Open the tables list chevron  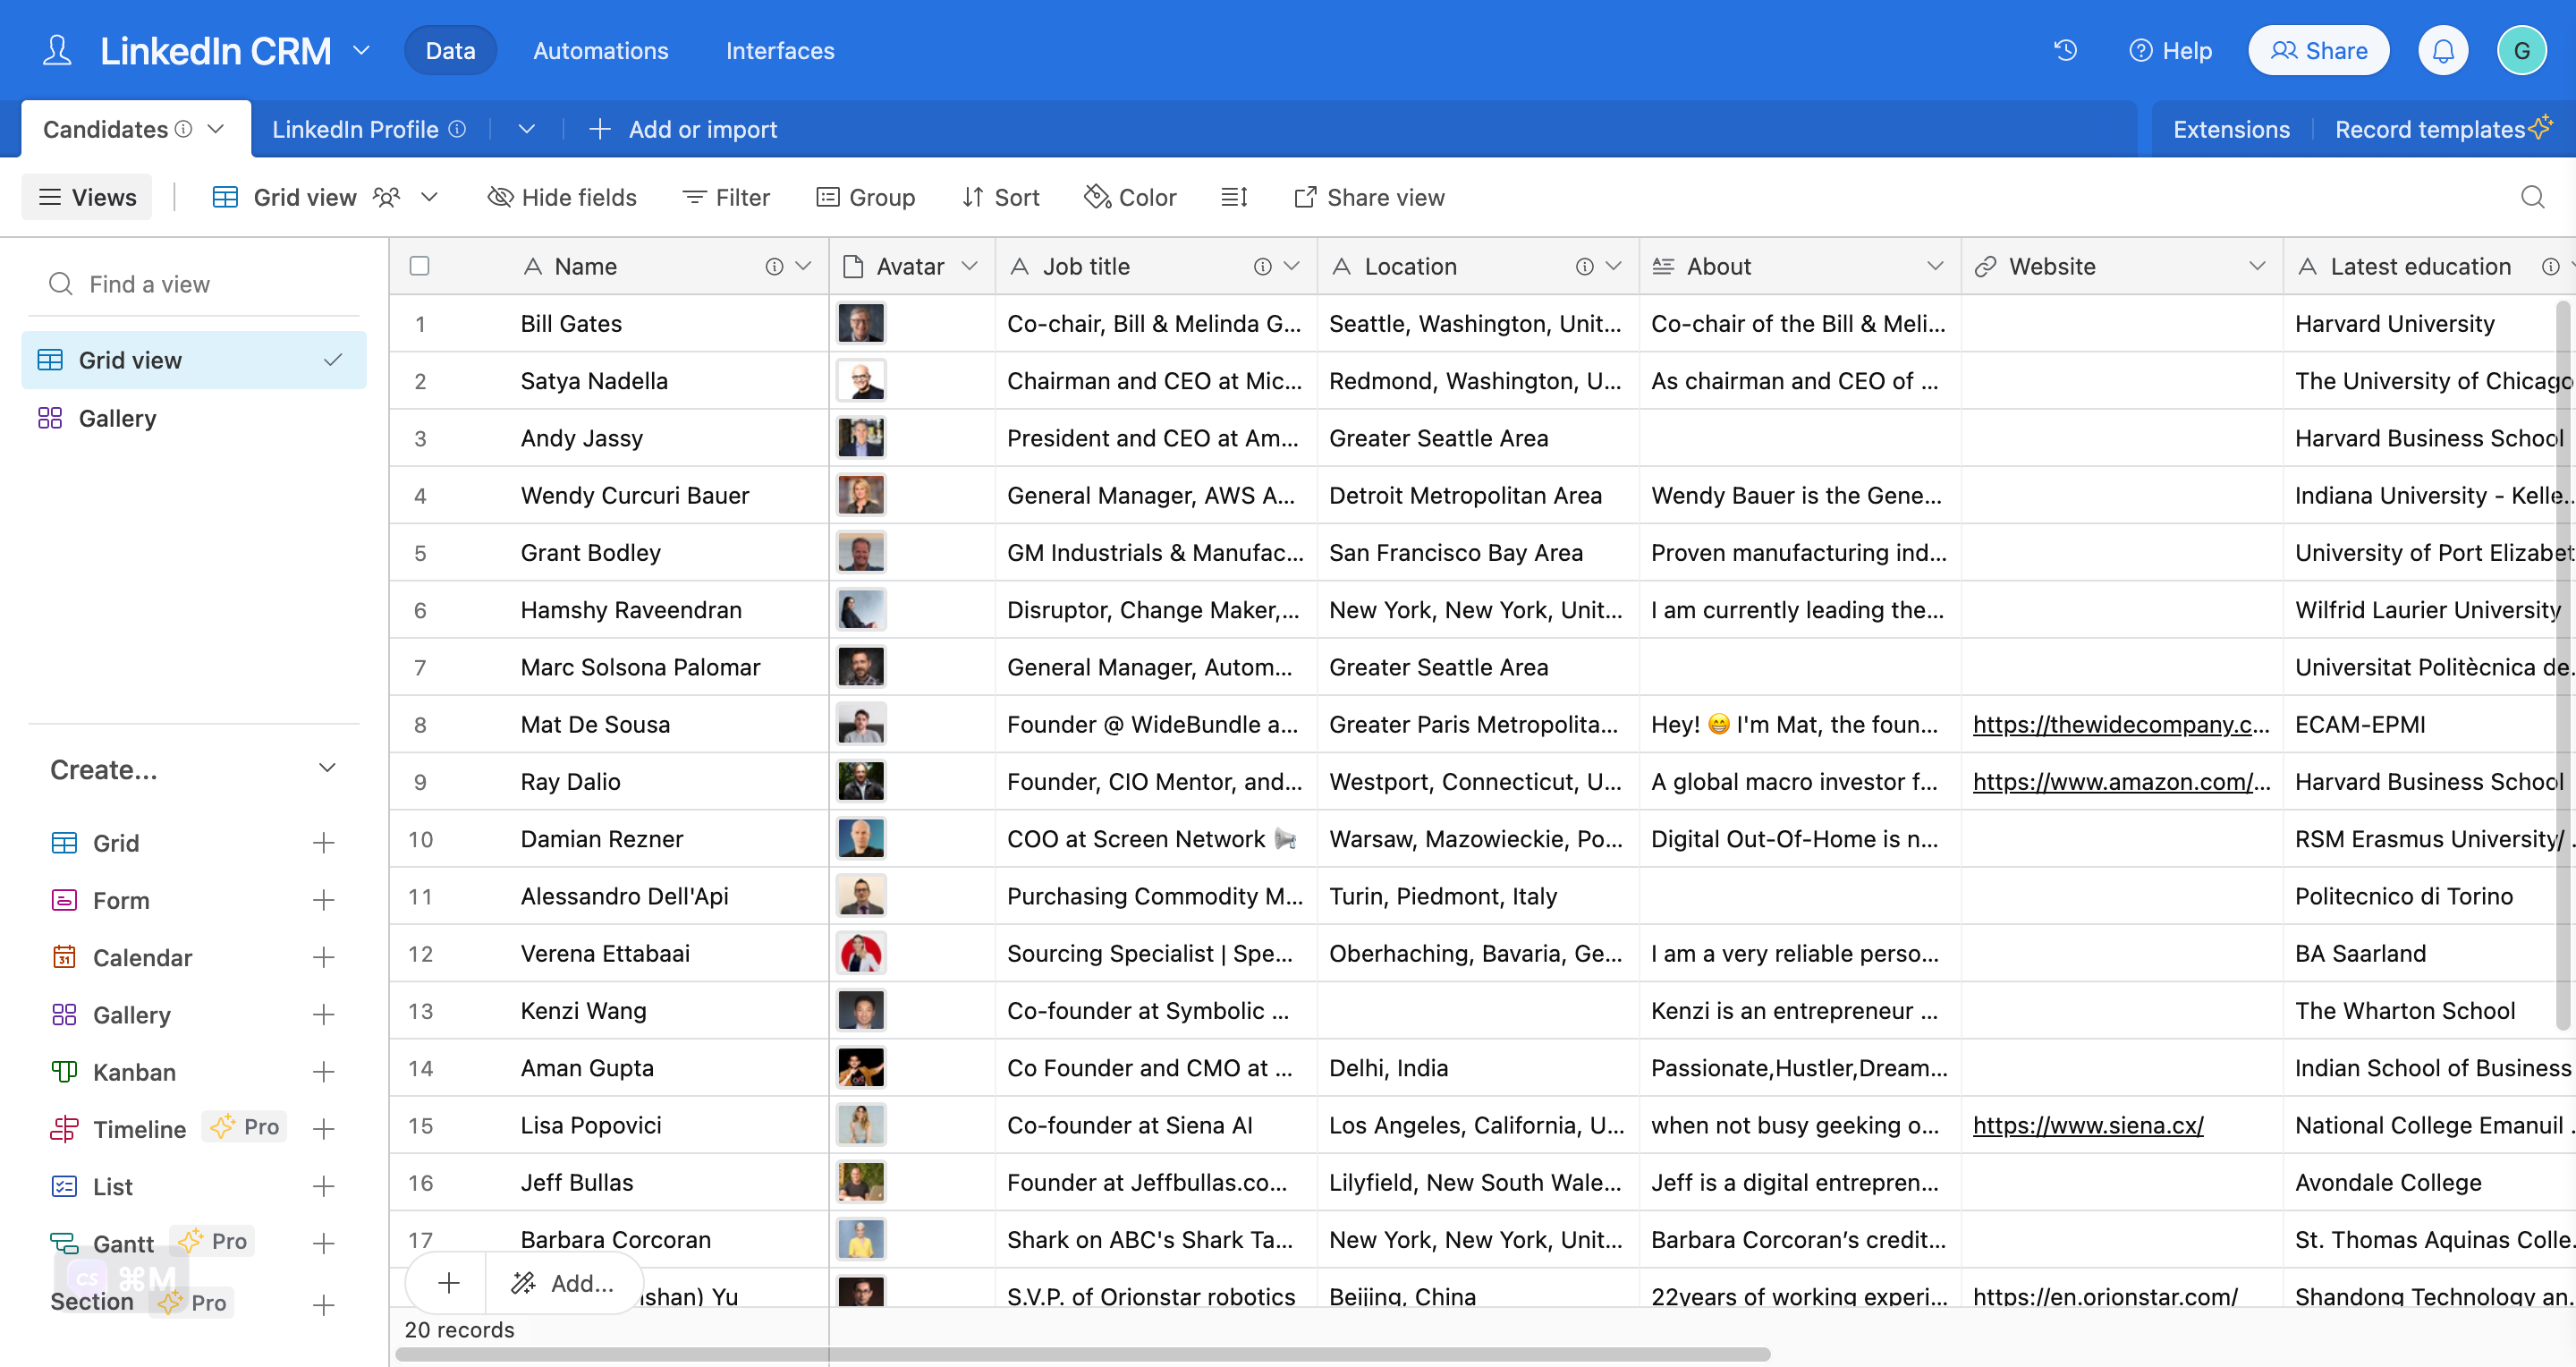[x=527, y=129]
